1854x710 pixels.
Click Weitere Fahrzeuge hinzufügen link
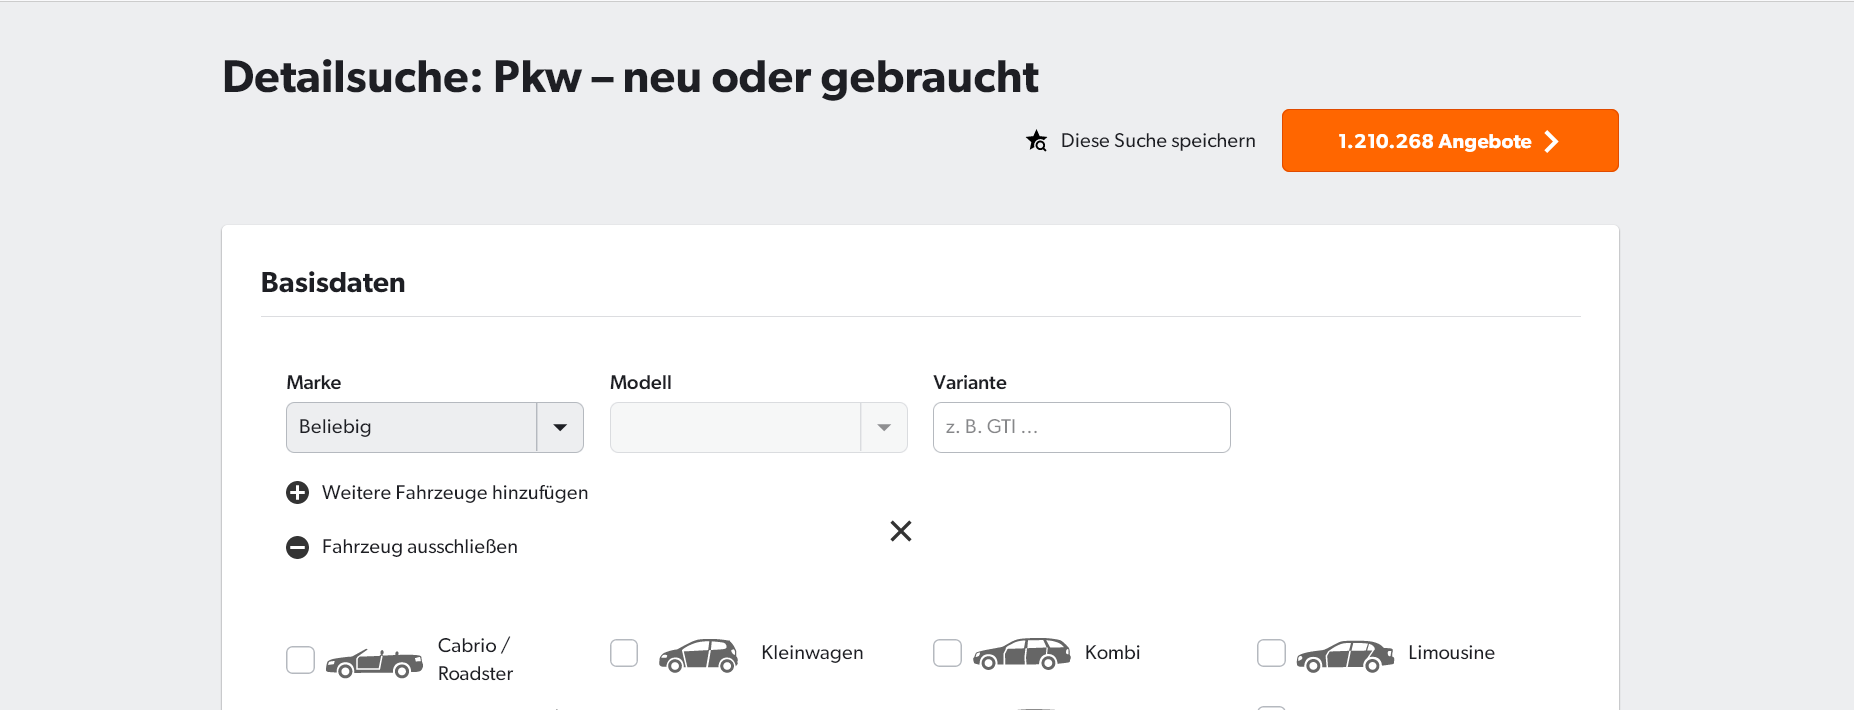coord(454,493)
